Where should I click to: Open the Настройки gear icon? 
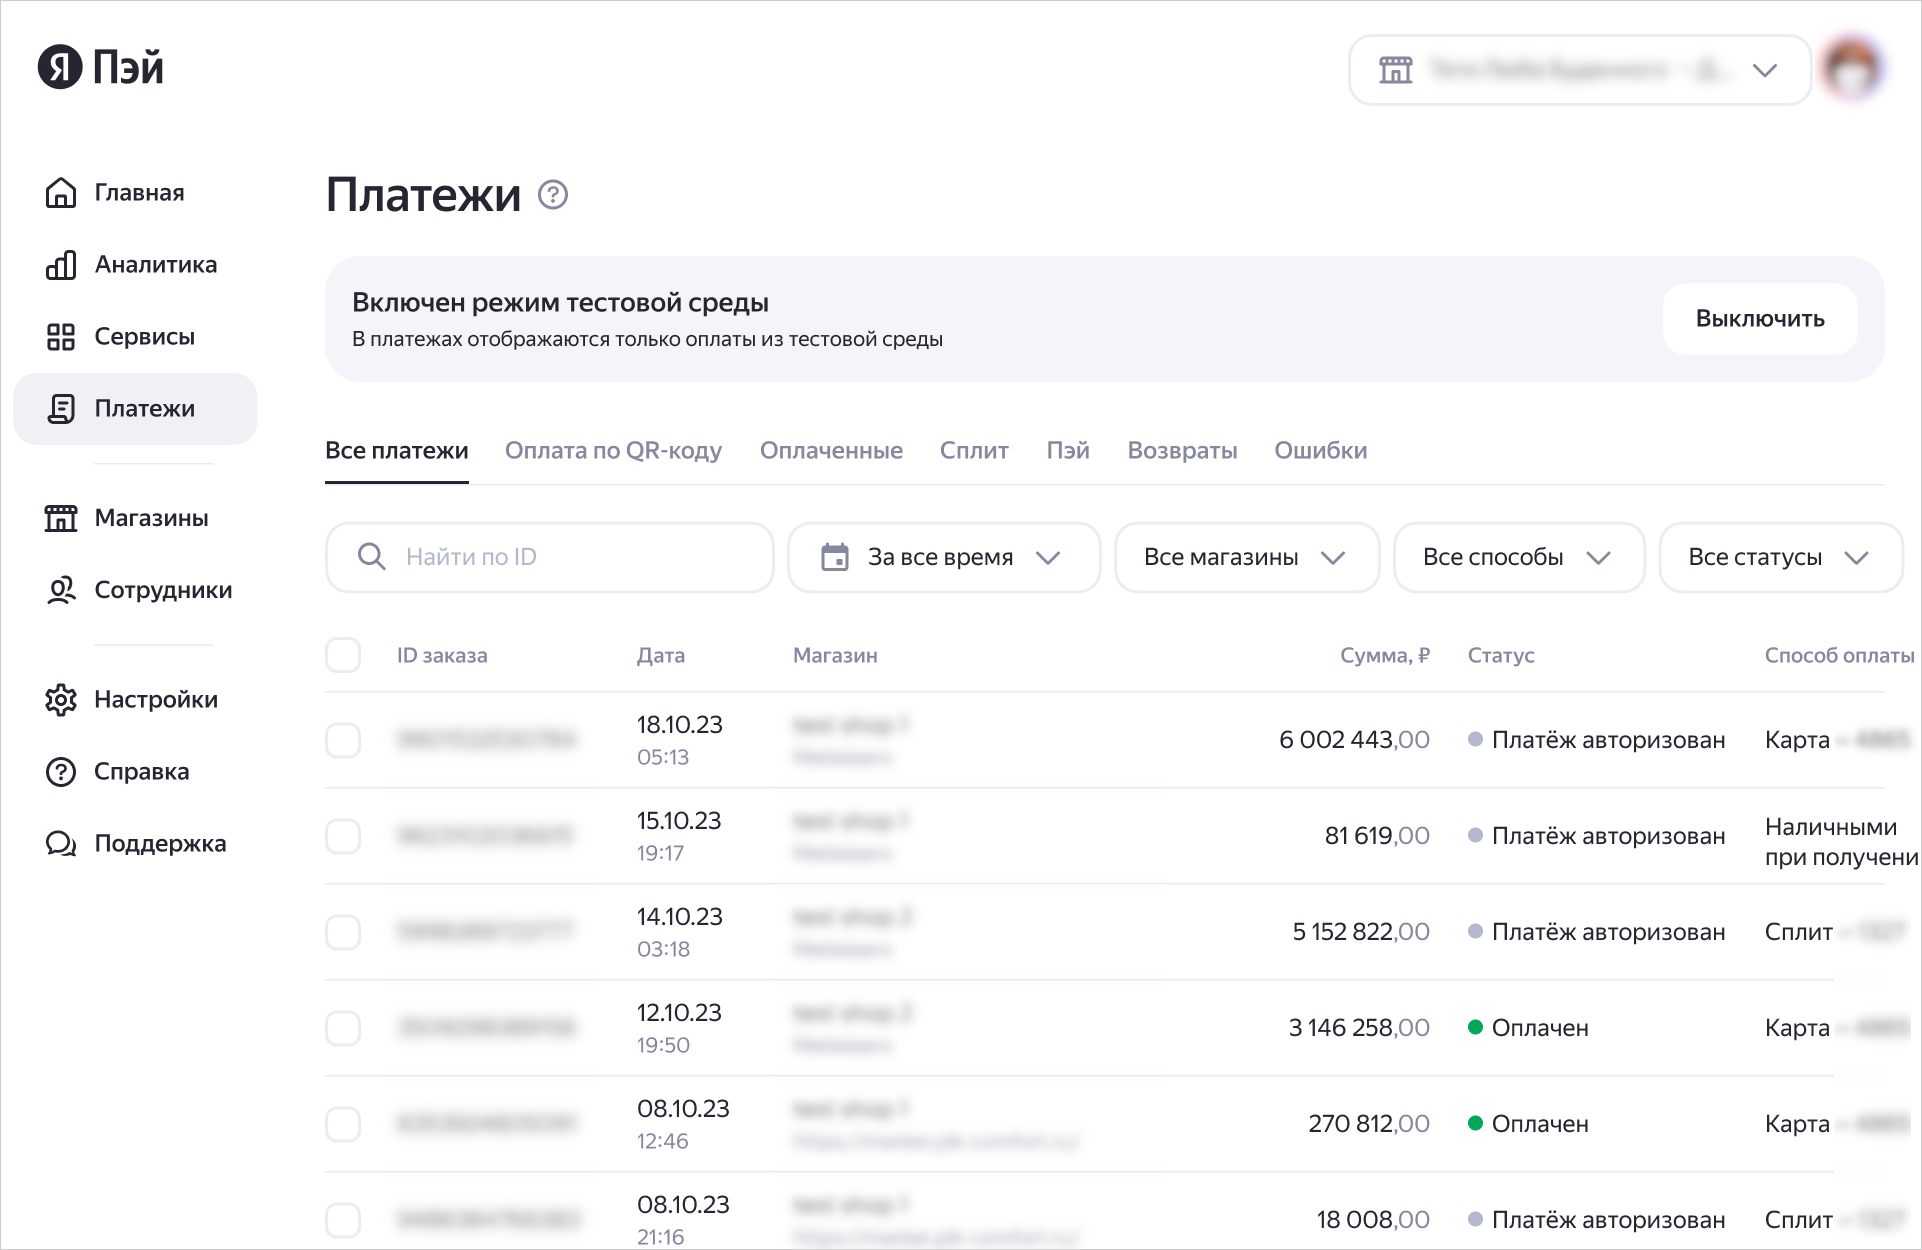click(x=61, y=700)
